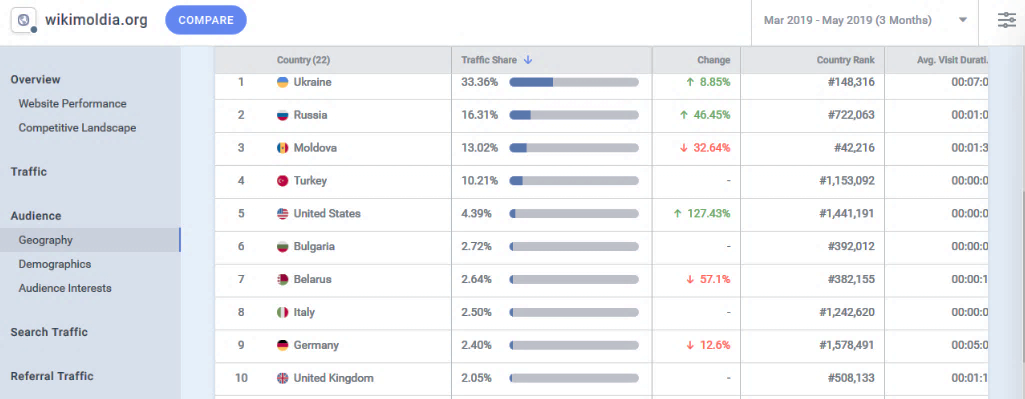Click the COMPARE button
Image resolution: width=1025 pixels, height=399 pixels.
coord(206,20)
